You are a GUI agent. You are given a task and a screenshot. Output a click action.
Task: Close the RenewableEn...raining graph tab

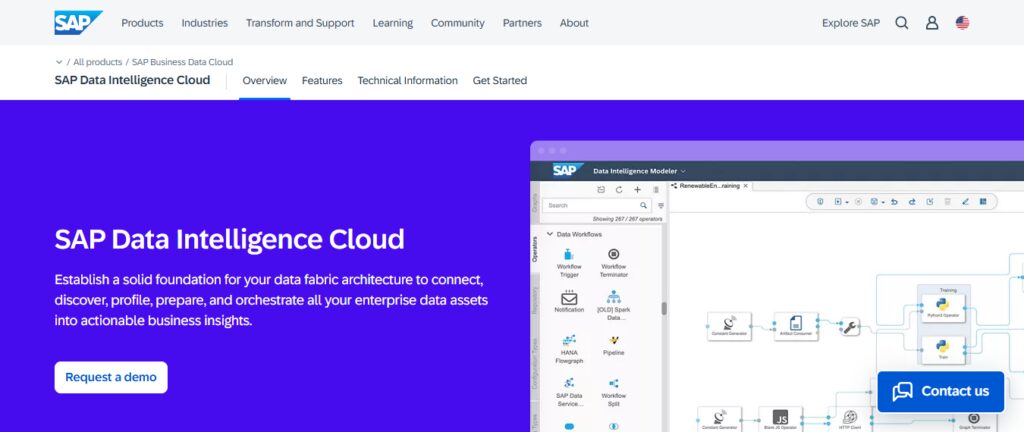(746, 186)
